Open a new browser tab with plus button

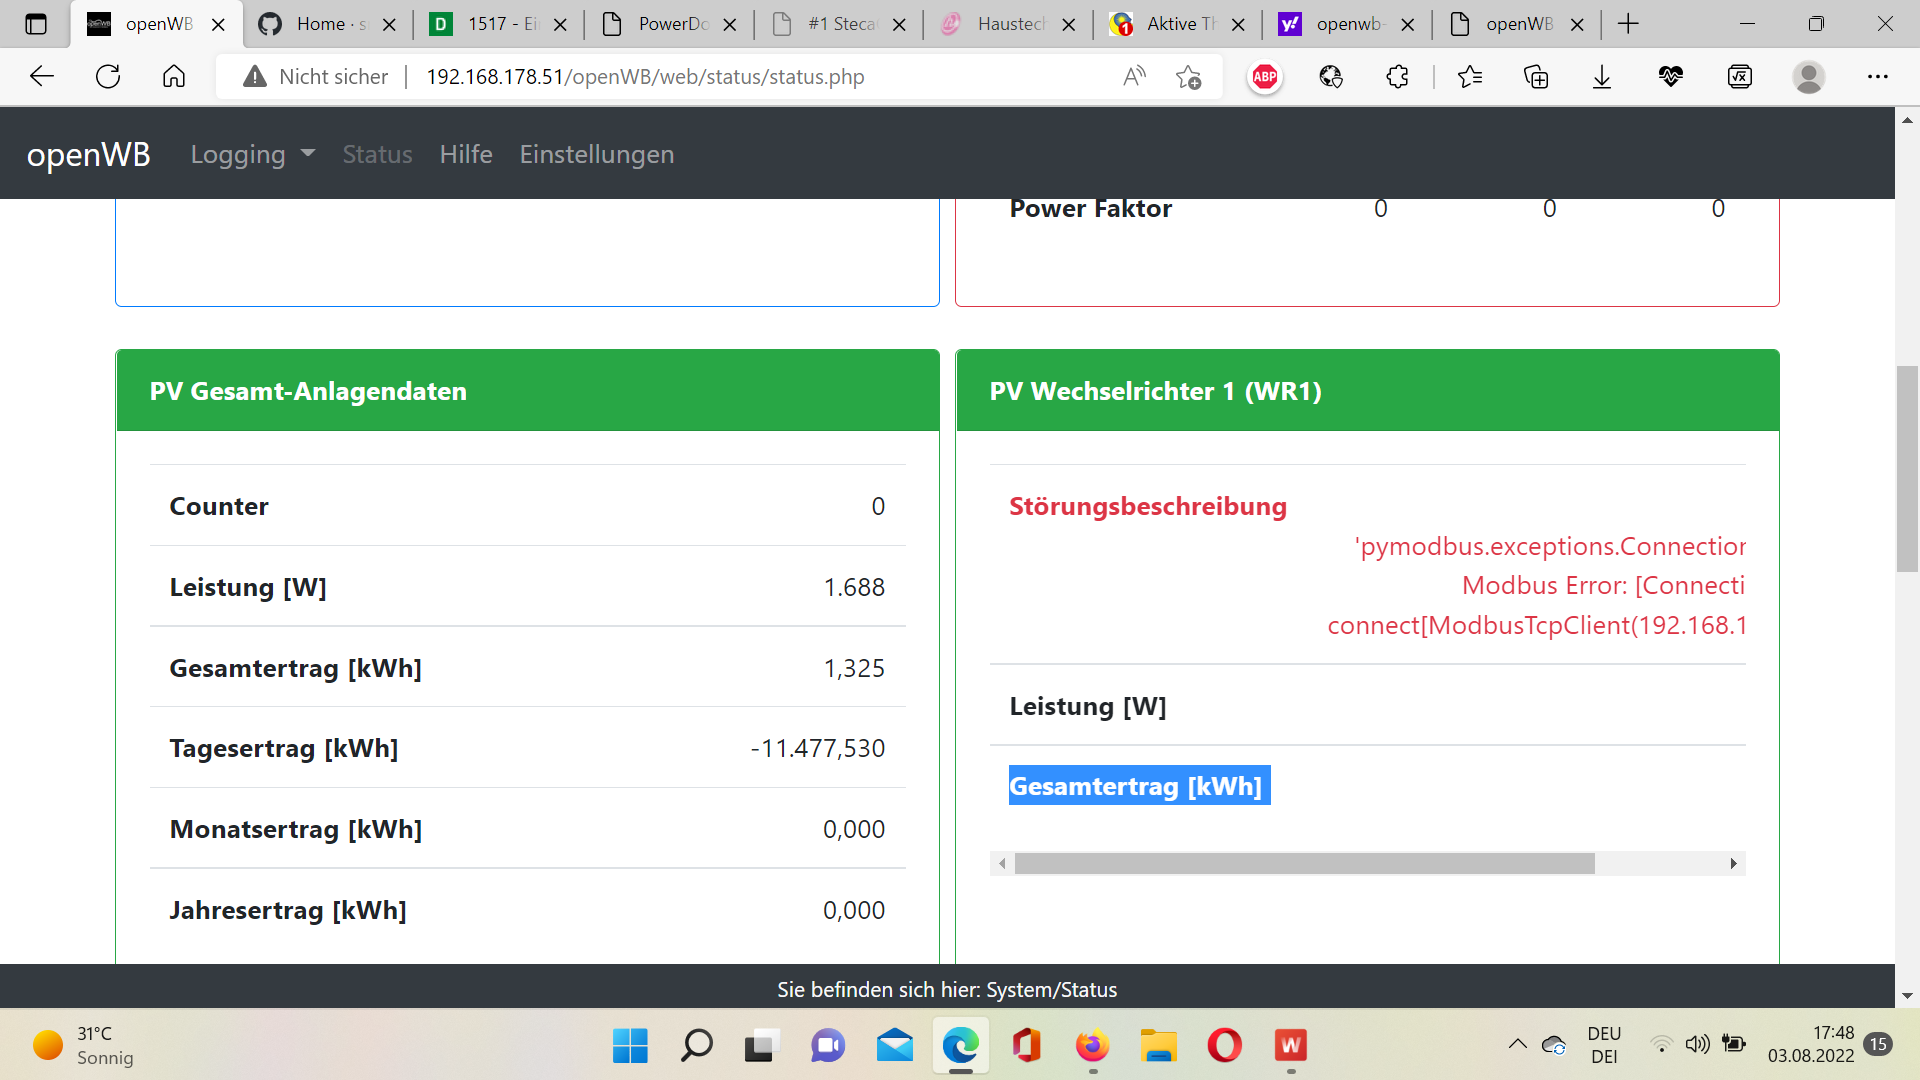1628,24
